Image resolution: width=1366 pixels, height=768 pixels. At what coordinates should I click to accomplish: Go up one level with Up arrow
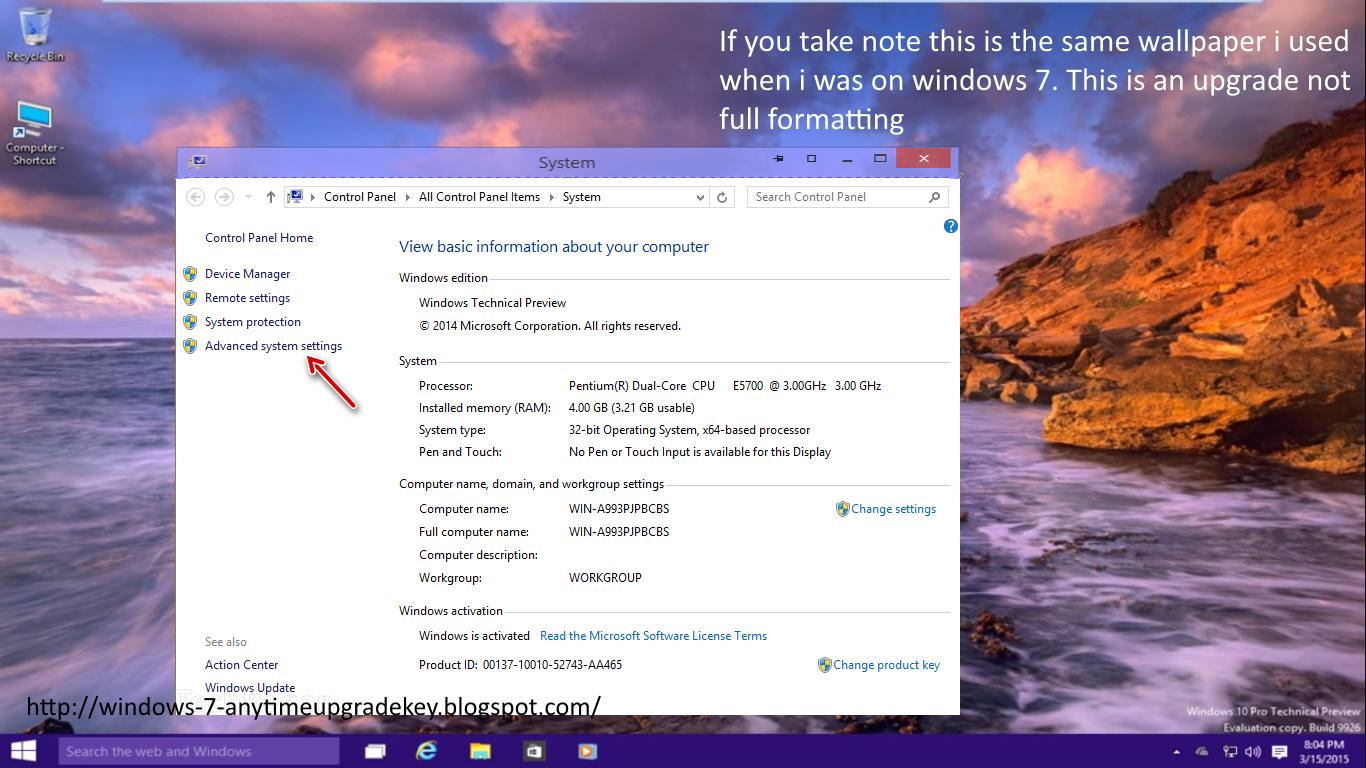pyautogui.click(x=271, y=197)
